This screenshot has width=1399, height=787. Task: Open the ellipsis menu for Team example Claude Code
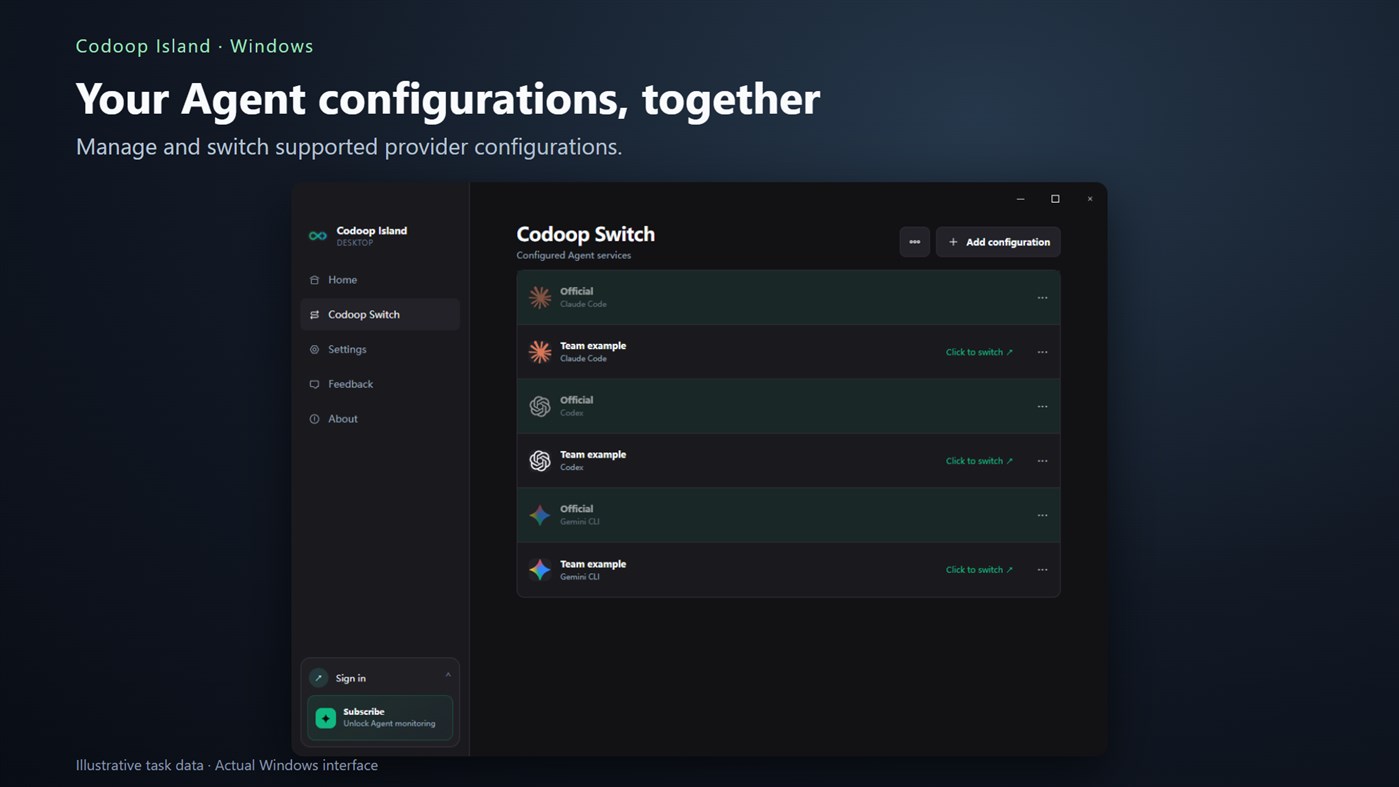coord(1042,352)
